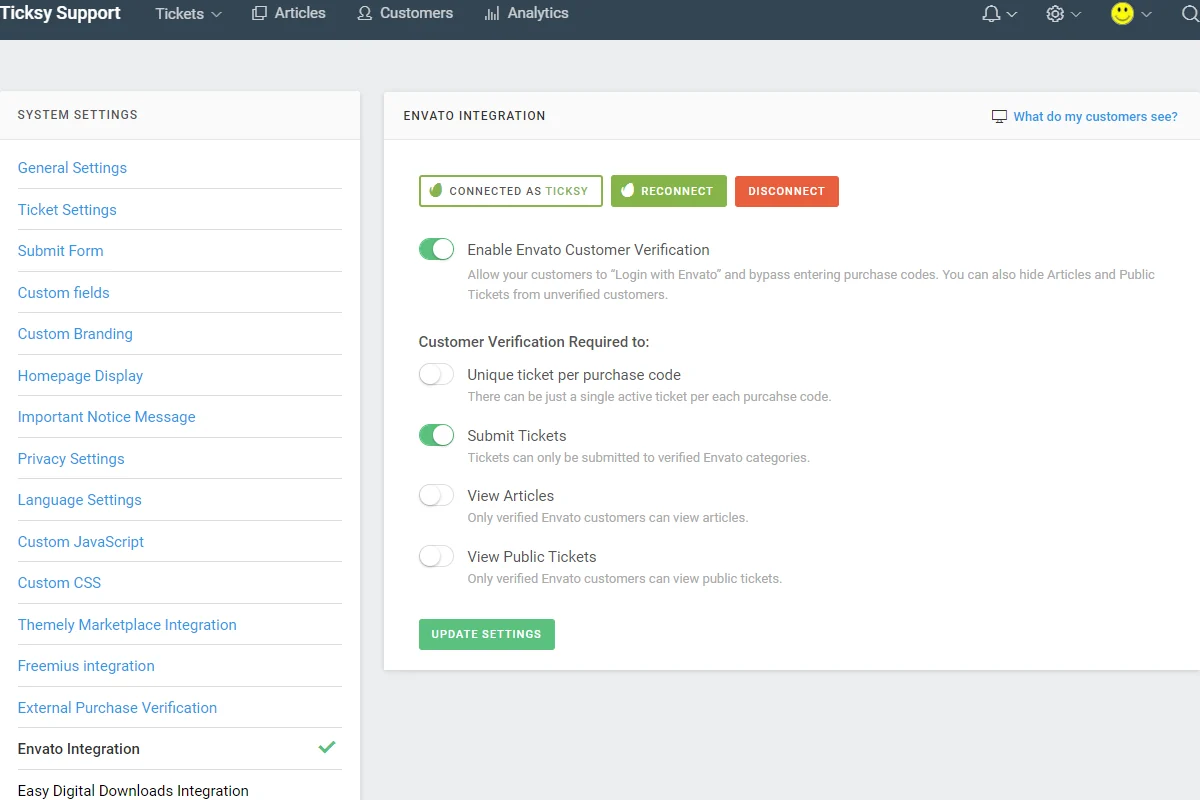
Task: Select Custom CSS in system settings
Action: [59, 583]
